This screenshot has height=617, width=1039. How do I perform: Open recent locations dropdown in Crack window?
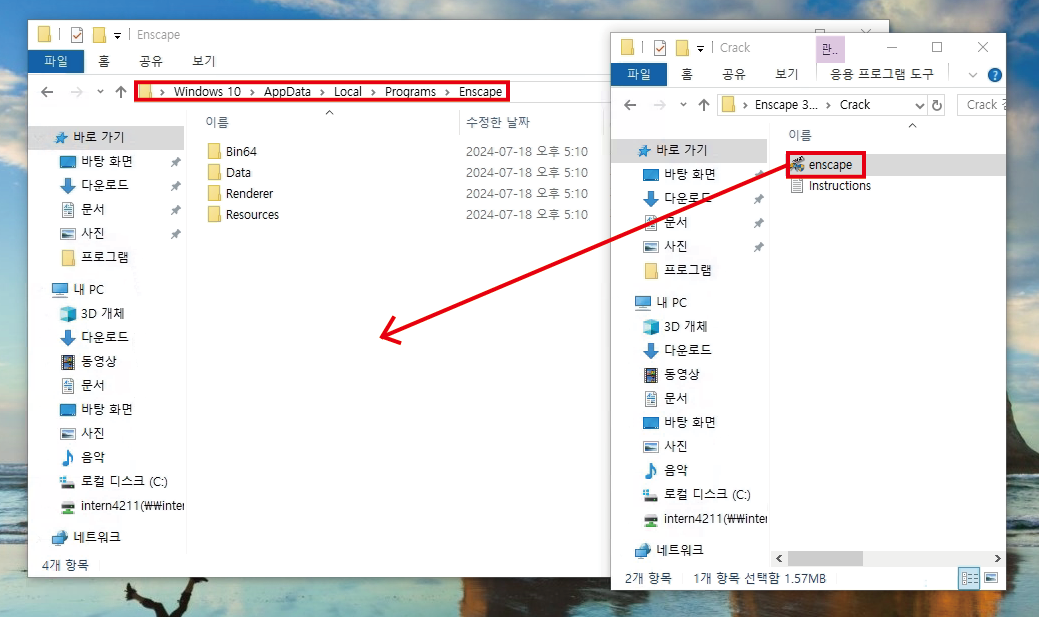tap(683, 105)
